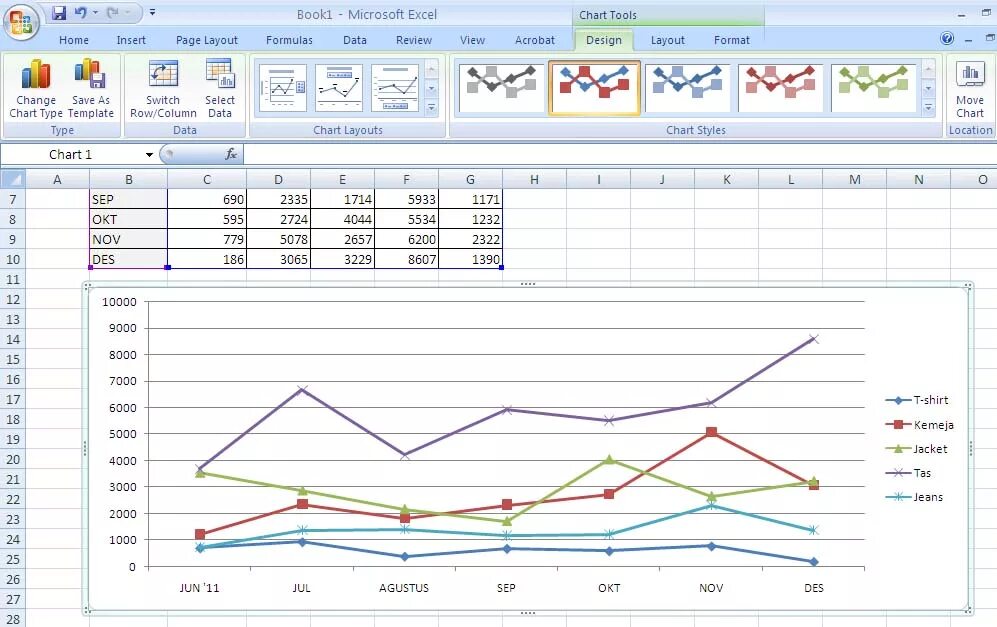Save the workbook with the floppy icon
997x627 pixels.
tap(59, 12)
